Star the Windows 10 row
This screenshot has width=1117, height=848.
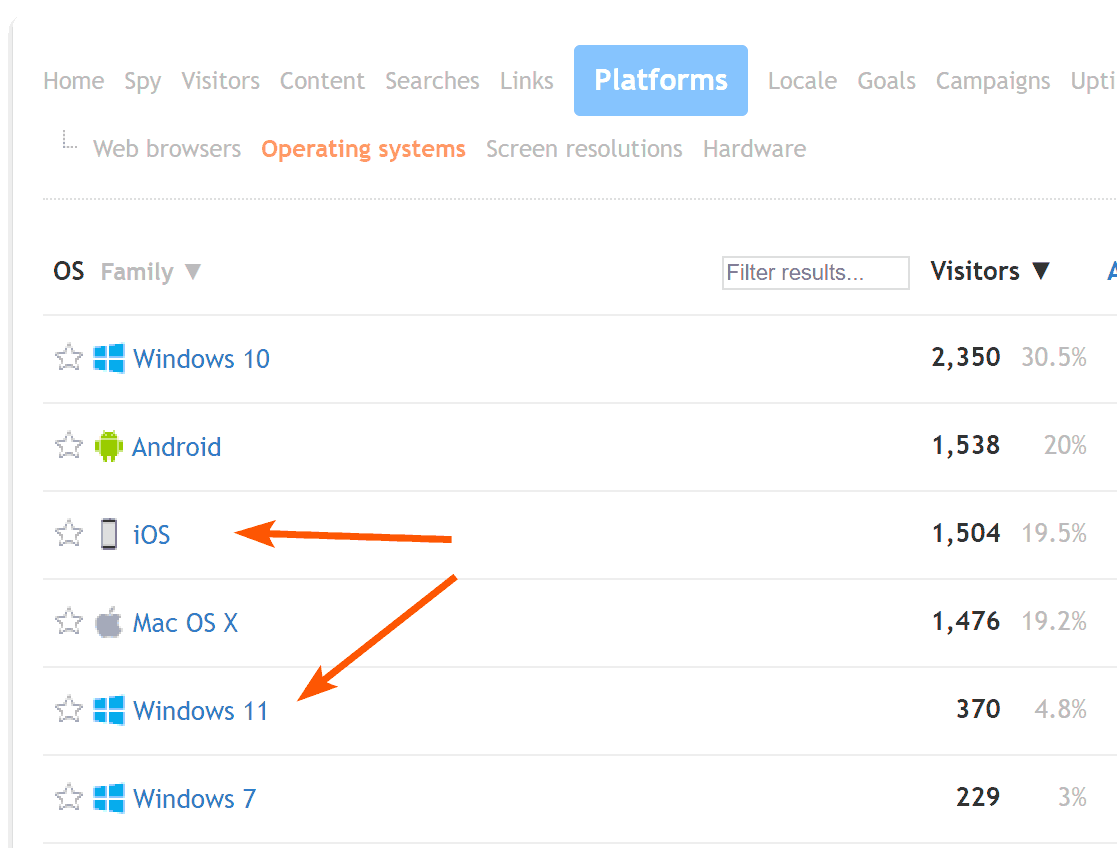69,358
